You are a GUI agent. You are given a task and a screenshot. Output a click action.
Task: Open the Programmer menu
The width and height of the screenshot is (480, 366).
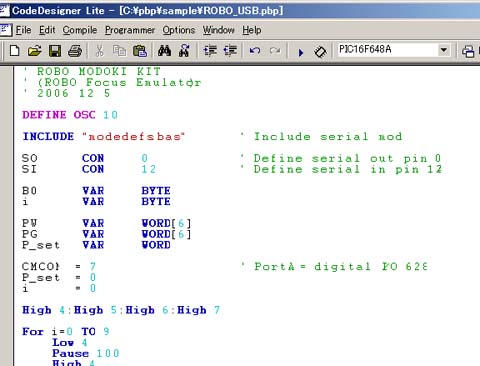(130, 30)
